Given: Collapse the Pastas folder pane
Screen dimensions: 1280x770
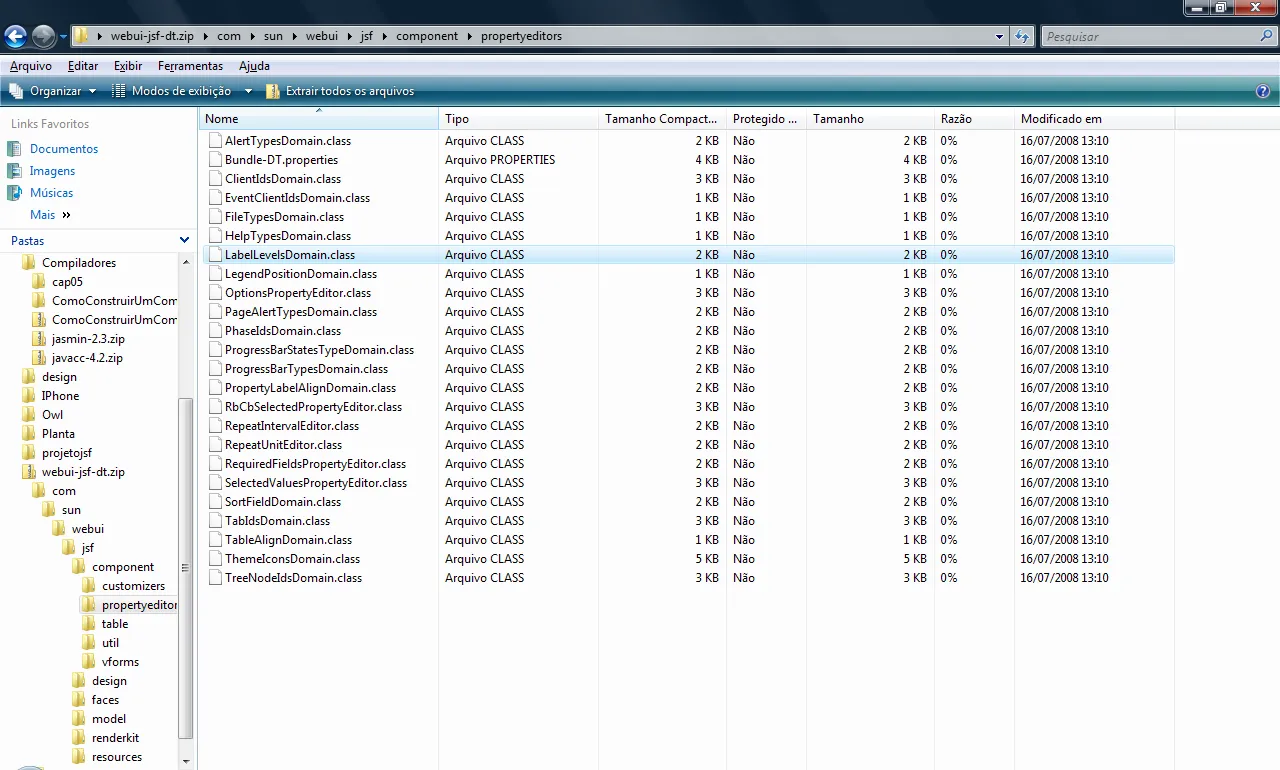Looking at the screenshot, I should coord(184,241).
